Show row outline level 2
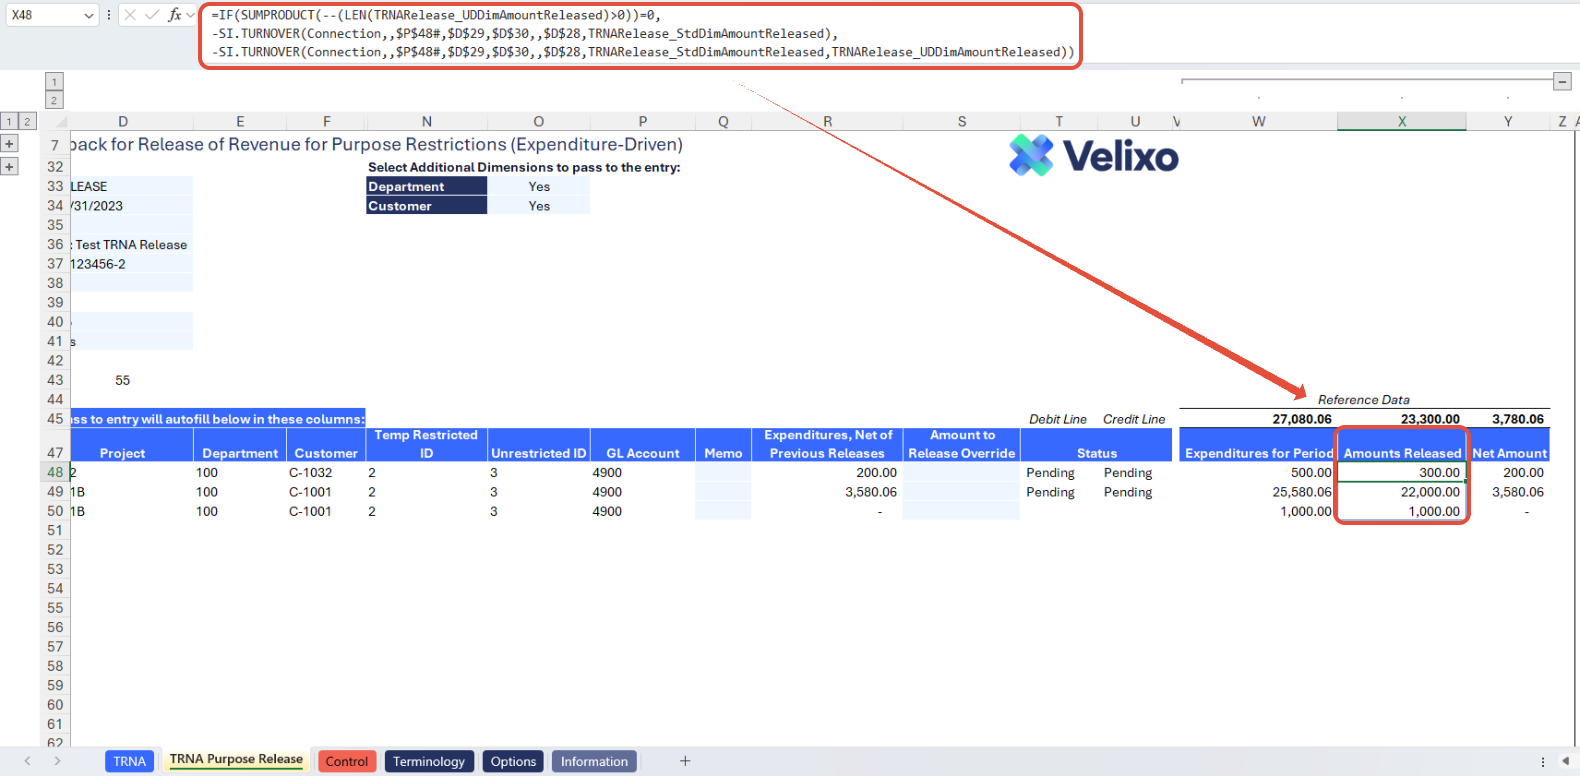Viewport: 1580px width, 777px height. tap(27, 122)
